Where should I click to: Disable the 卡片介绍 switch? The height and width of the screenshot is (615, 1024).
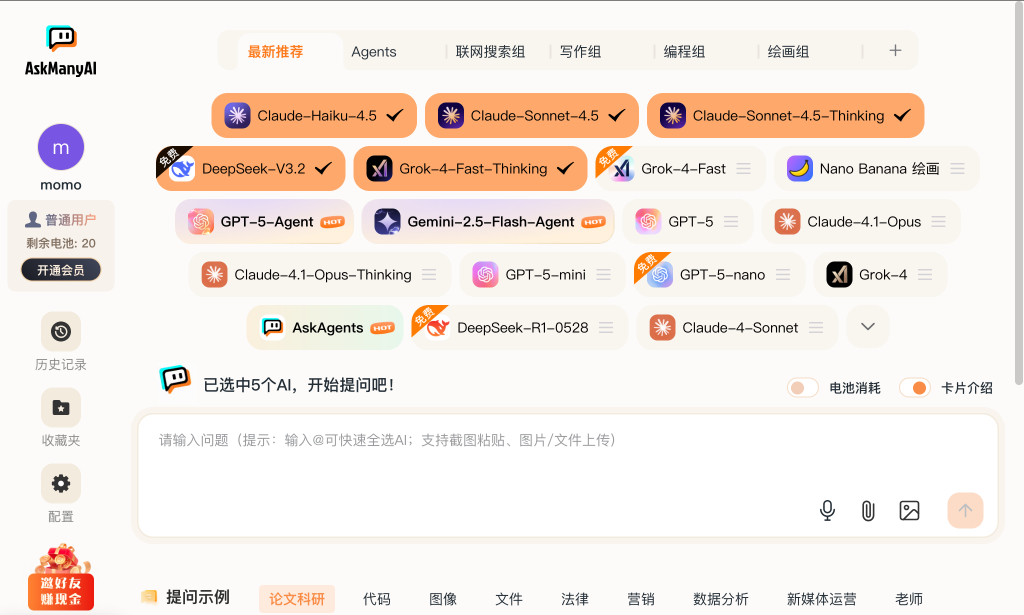coord(914,388)
